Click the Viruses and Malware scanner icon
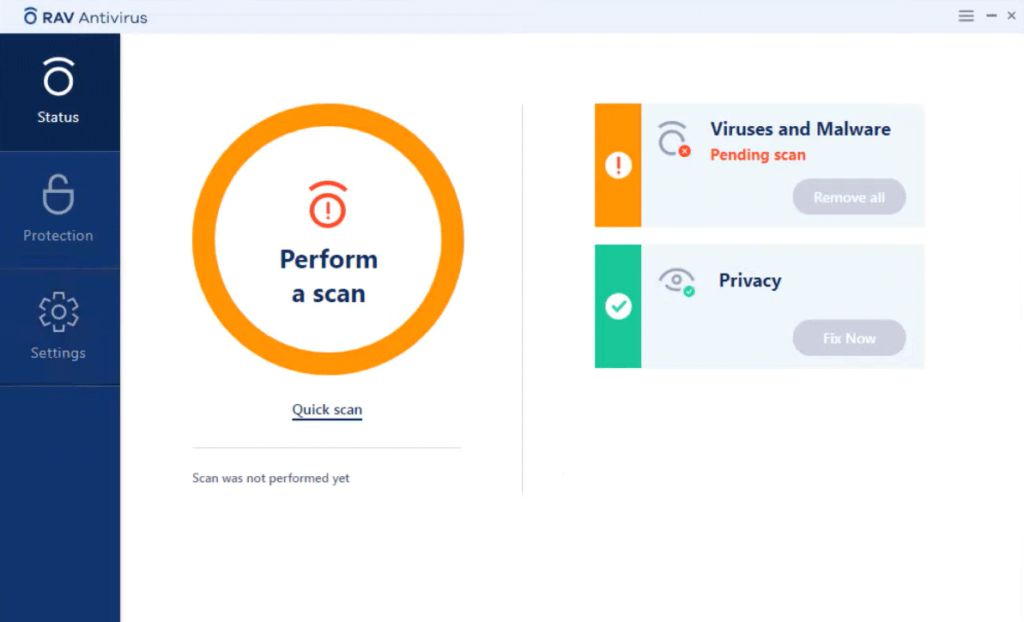The image size is (1024, 622). [674, 140]
